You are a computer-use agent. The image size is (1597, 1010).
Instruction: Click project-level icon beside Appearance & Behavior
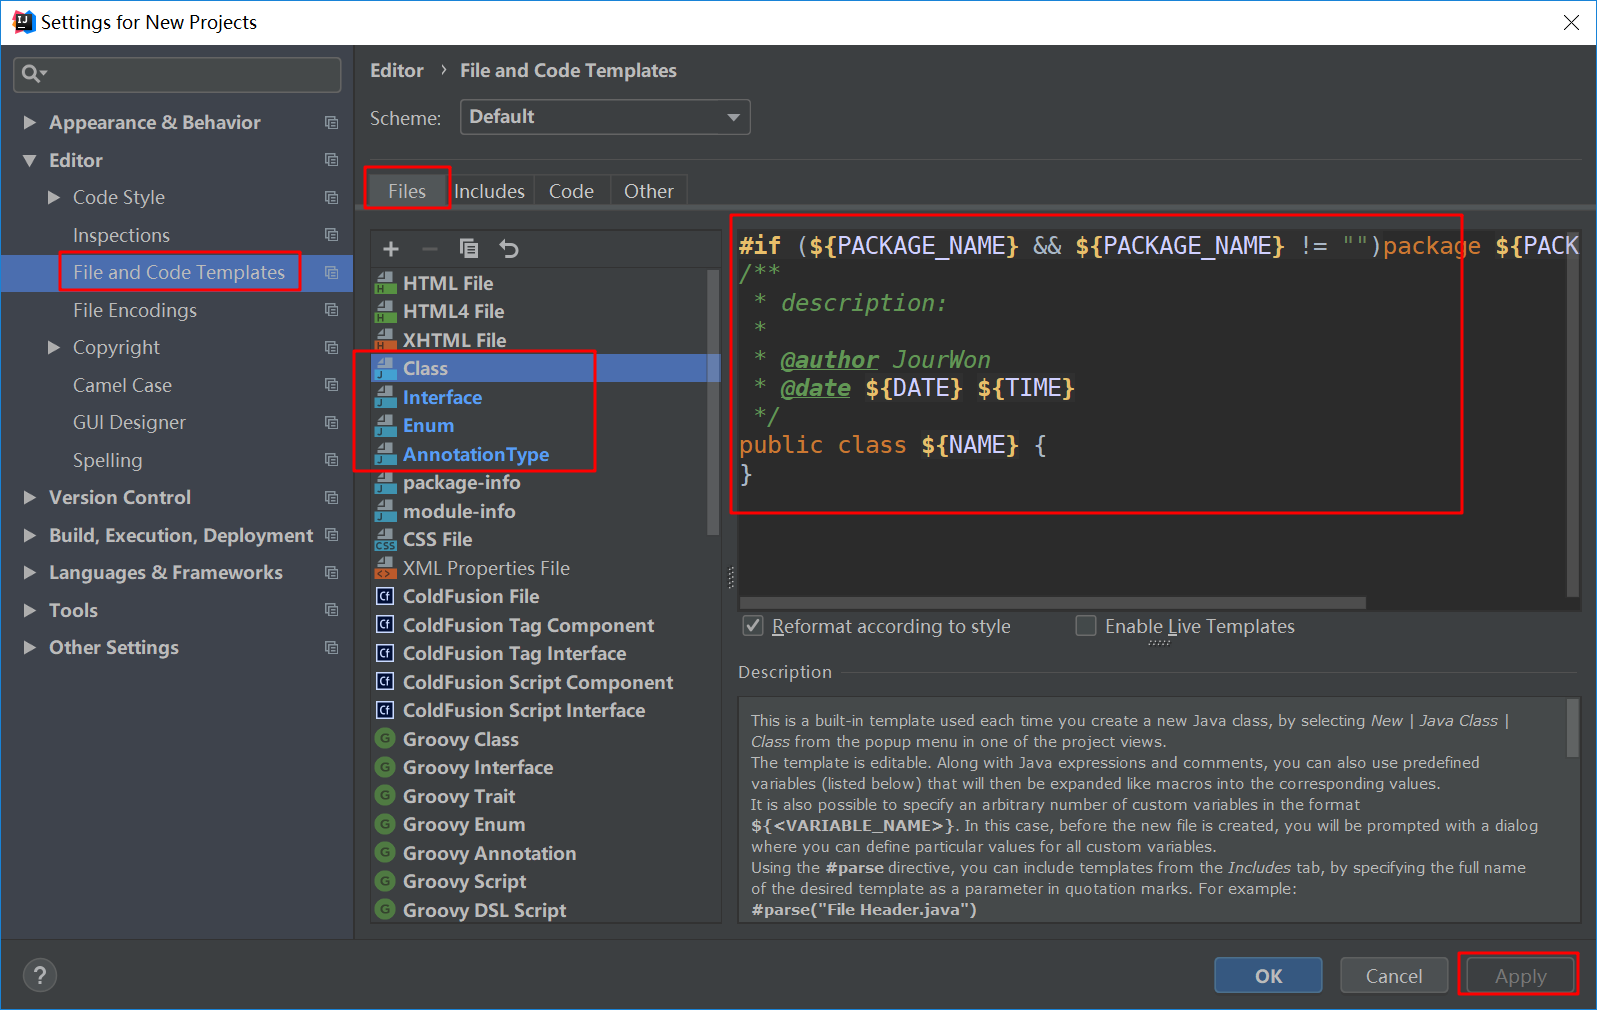(x=331, y=122)
